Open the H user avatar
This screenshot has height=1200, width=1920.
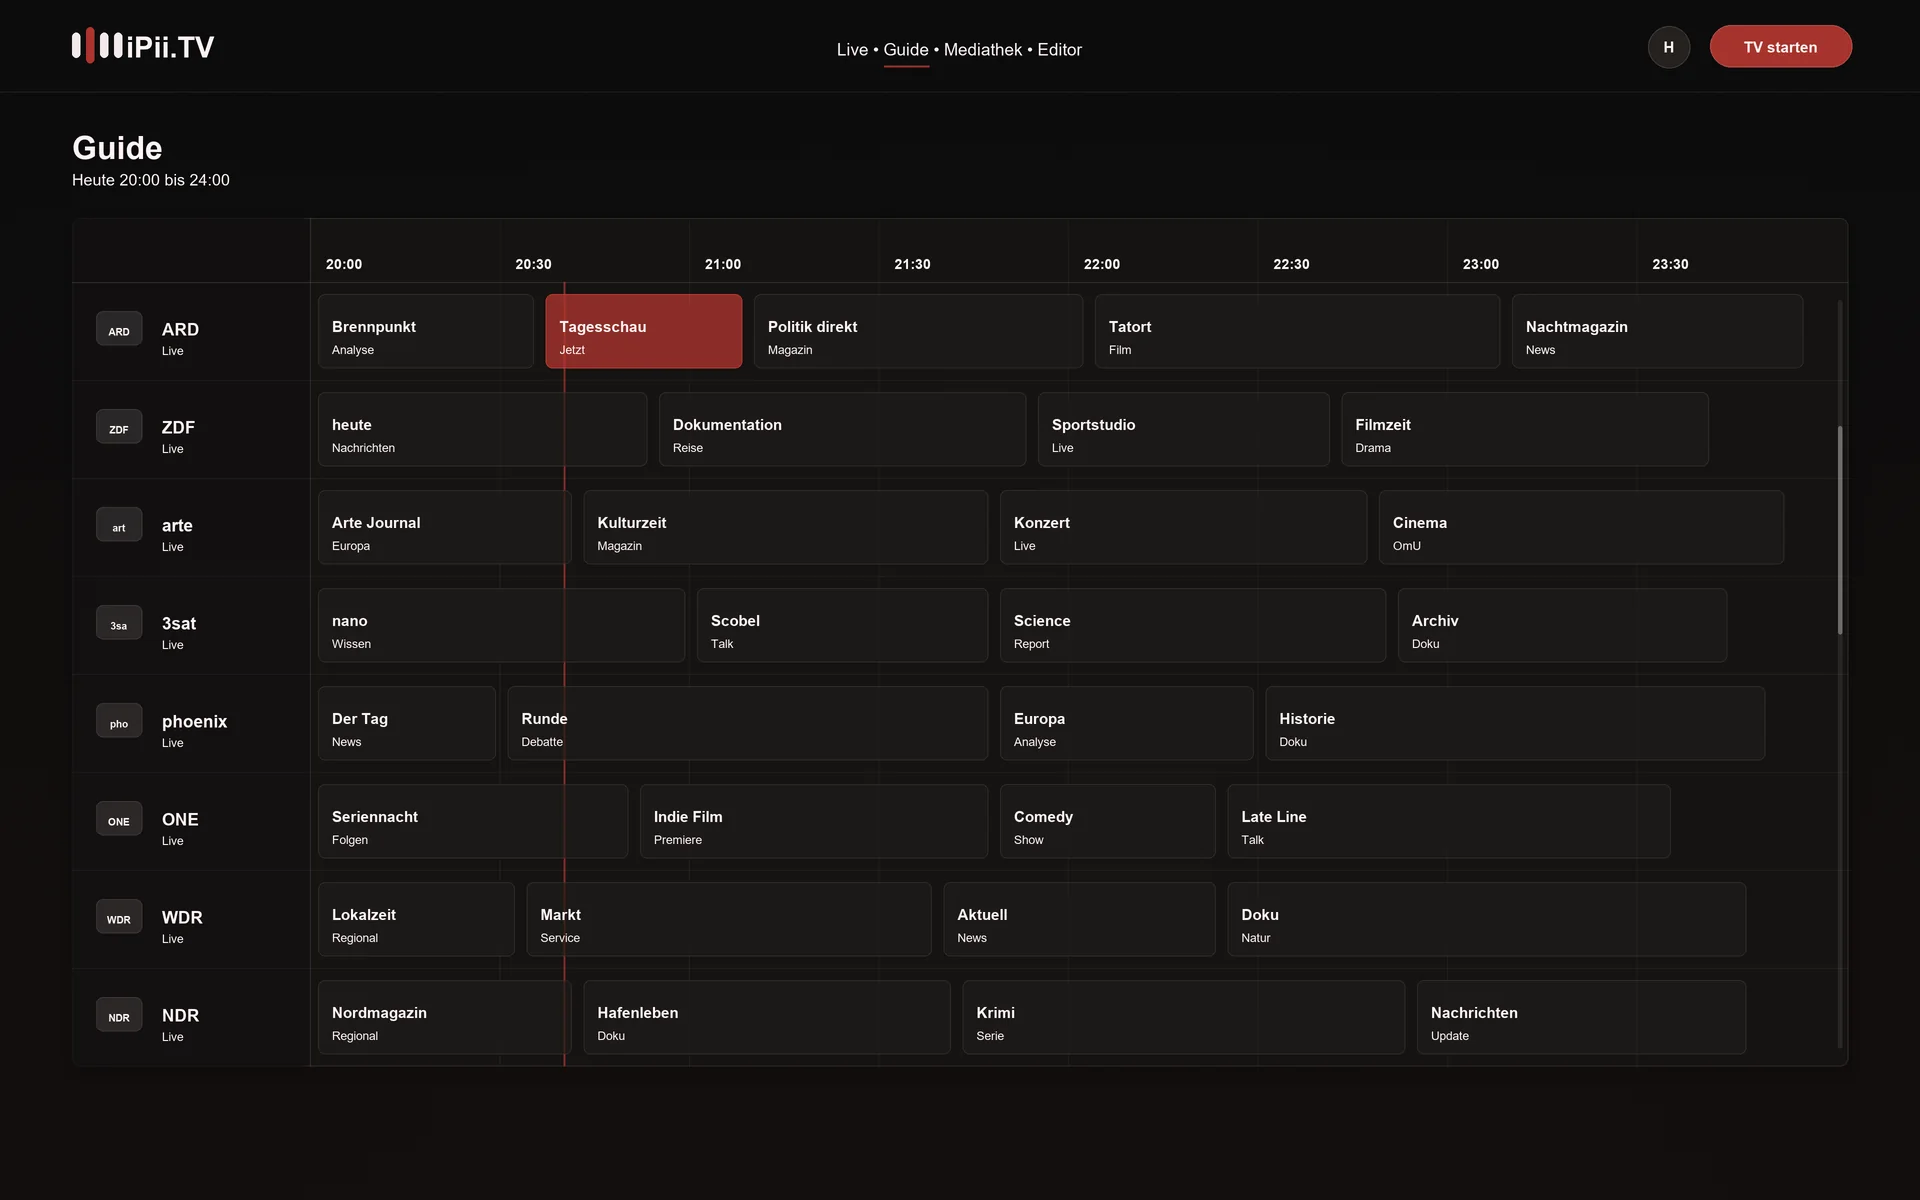1668,47
